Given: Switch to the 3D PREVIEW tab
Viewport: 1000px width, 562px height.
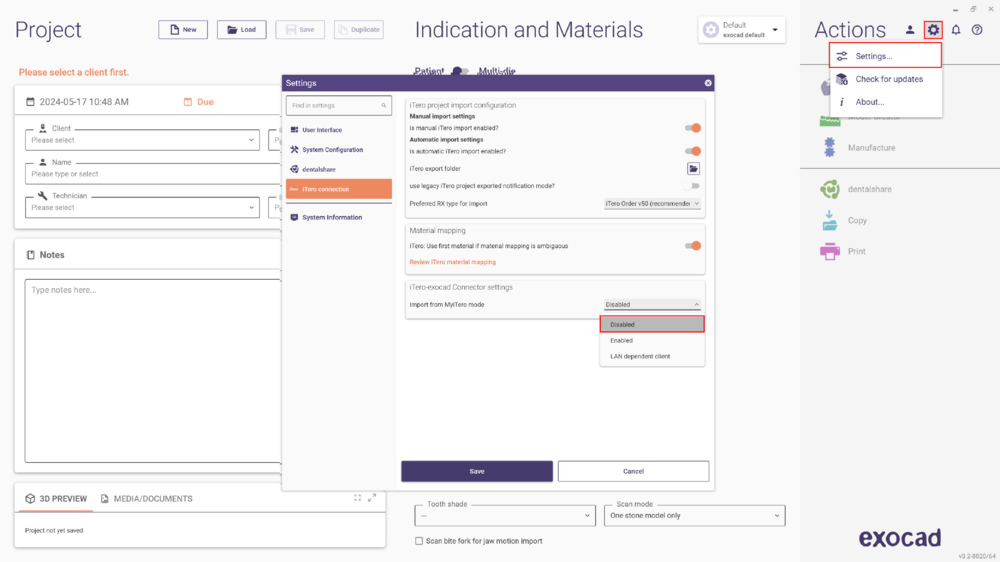Looking at the screenshot, I should (x=55, y=498).
